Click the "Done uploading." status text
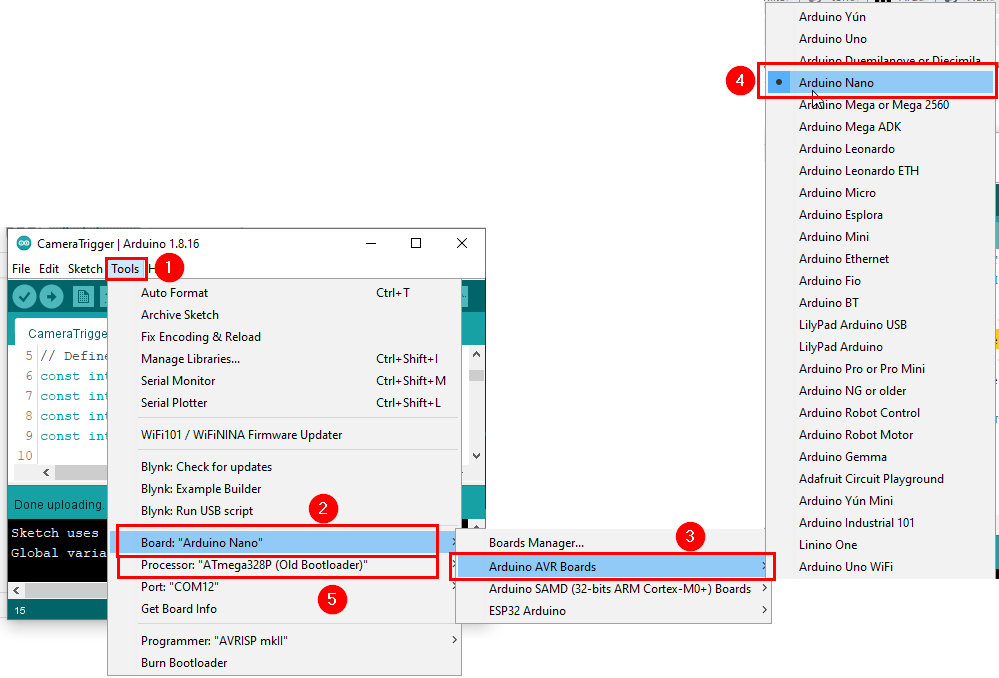999x678 pixels. point(59,505)
